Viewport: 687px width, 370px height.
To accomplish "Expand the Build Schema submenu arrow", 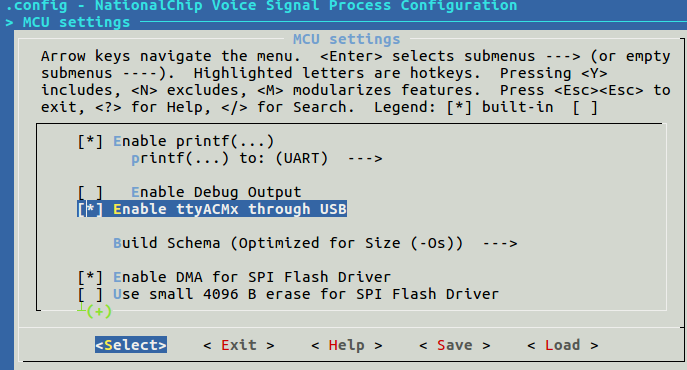I will click(499, 243).
